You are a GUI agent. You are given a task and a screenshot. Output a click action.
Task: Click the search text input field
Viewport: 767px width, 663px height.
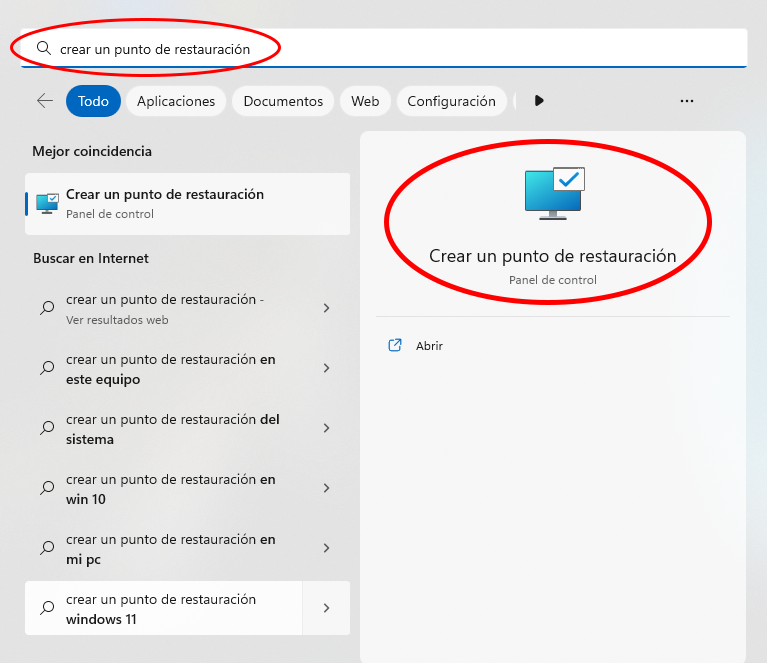(x=400, y=48)
